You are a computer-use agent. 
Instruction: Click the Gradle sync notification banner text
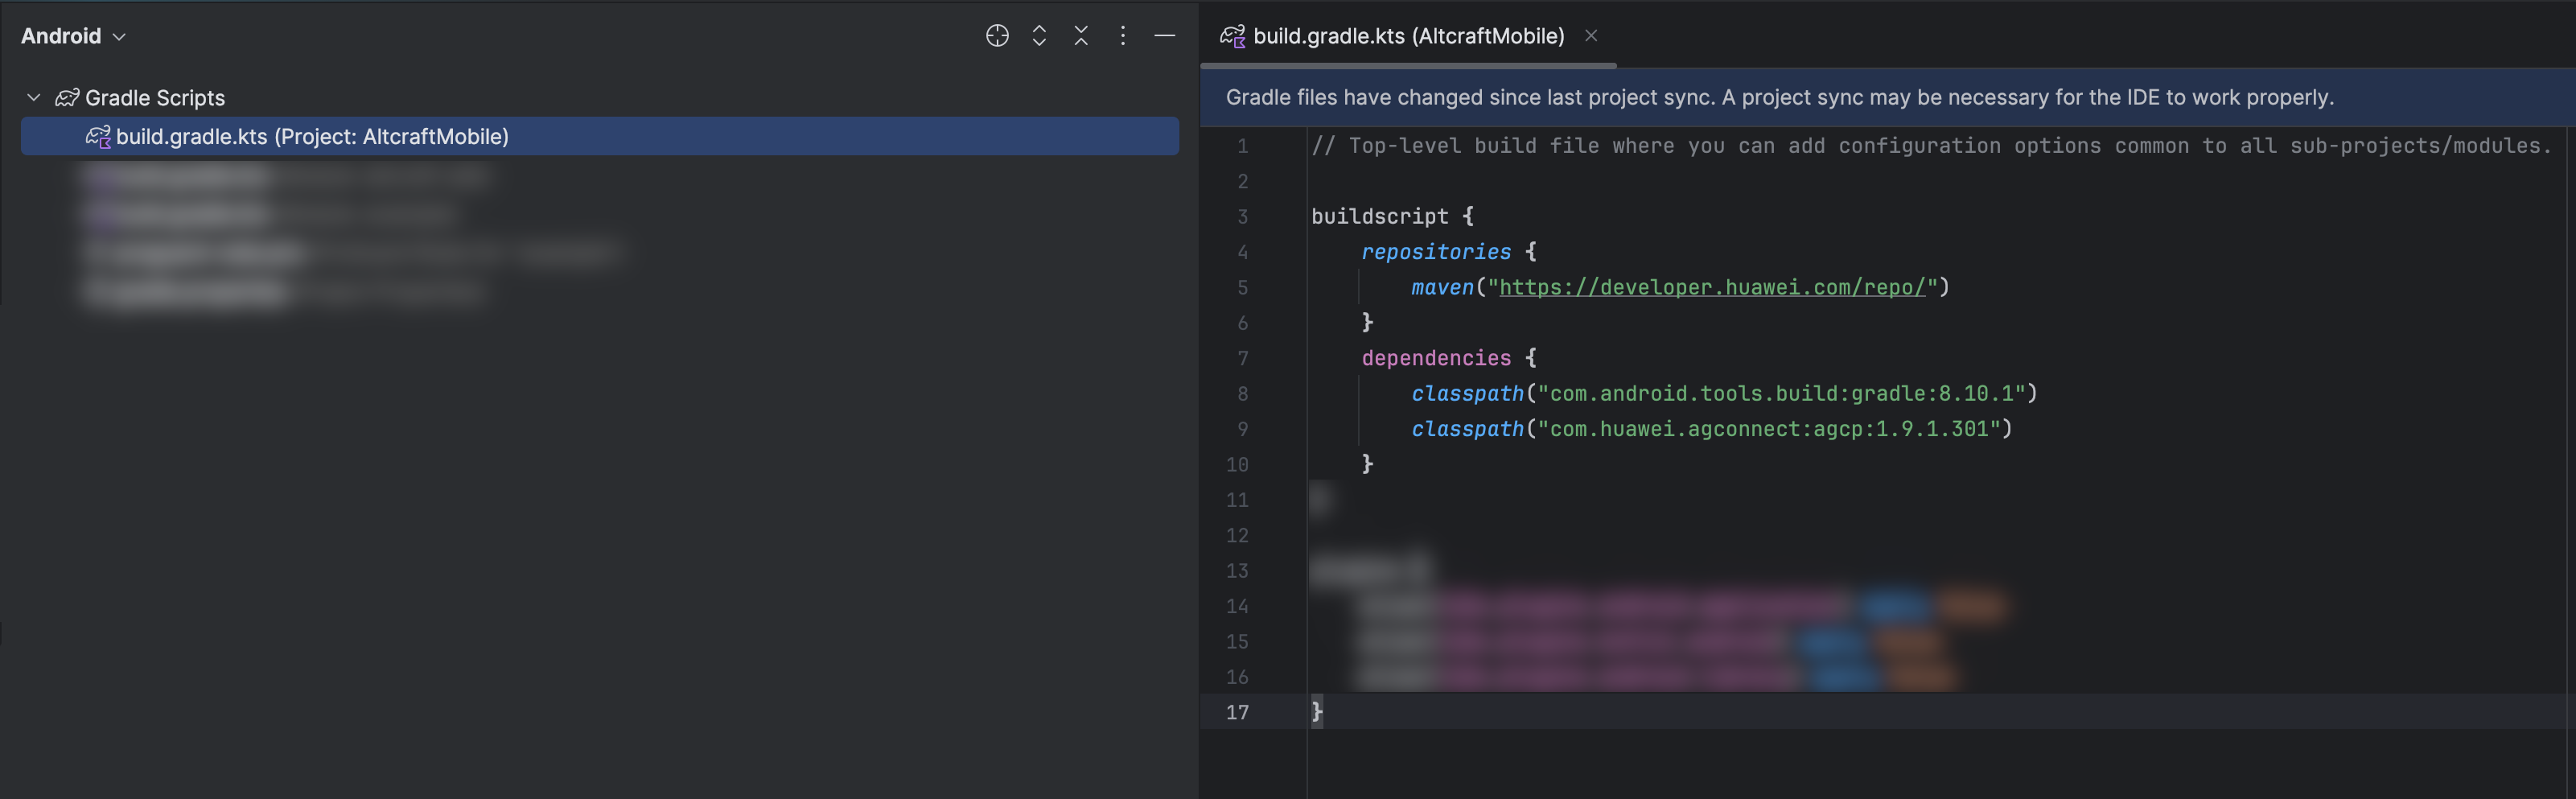pos(1779,98)
